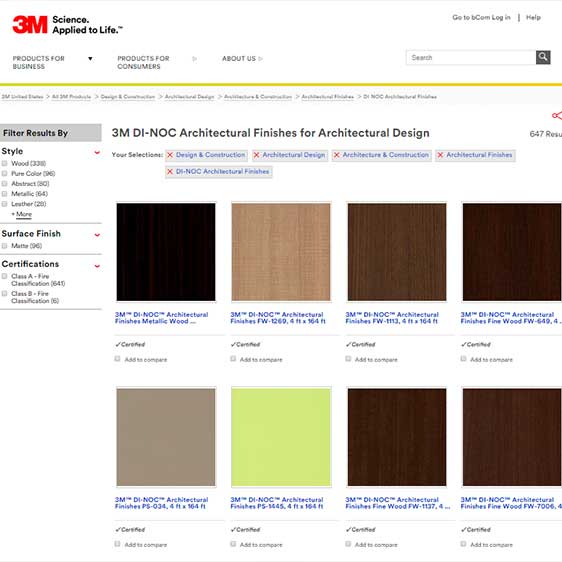The height and width of the screenshot is (562, 562).
Task: Check Add to compare for PS-1445
Action: pos(233,544)
